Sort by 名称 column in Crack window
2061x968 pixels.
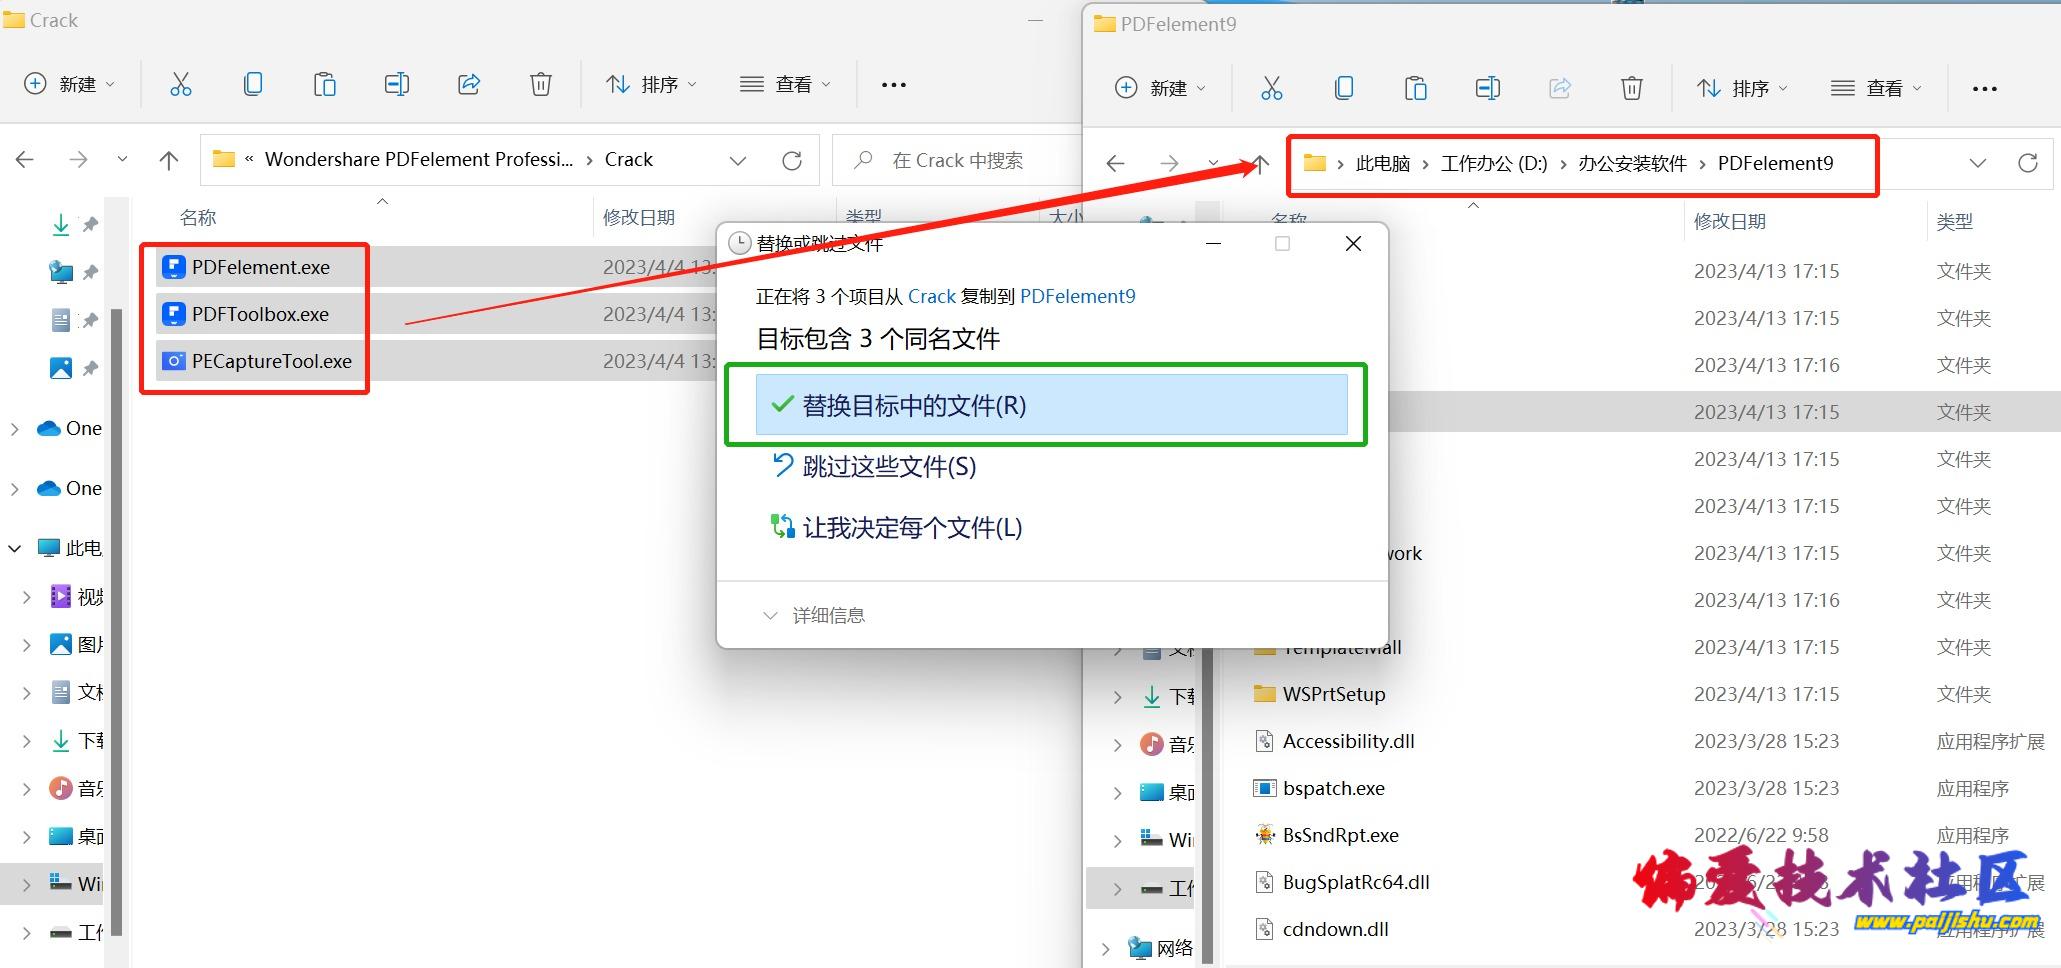[198, 217]
